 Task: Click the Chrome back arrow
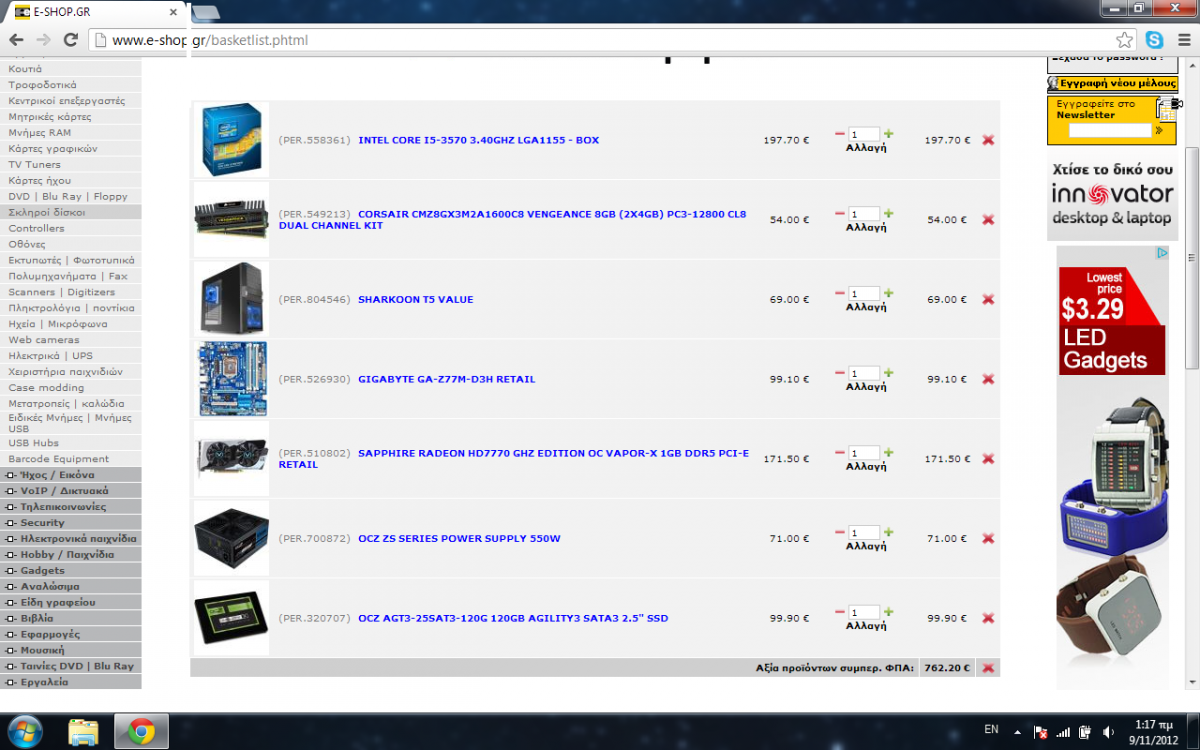coord(16,40)
